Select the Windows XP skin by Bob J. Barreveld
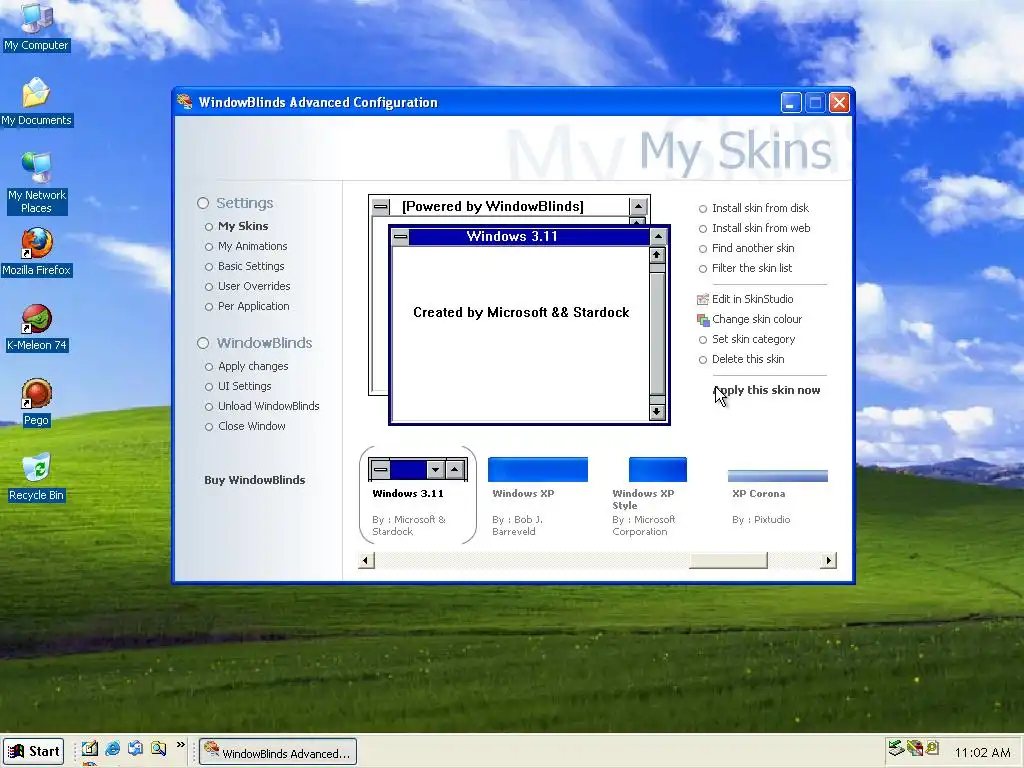This screenshot has width=1024, height=768. [537, 496]
